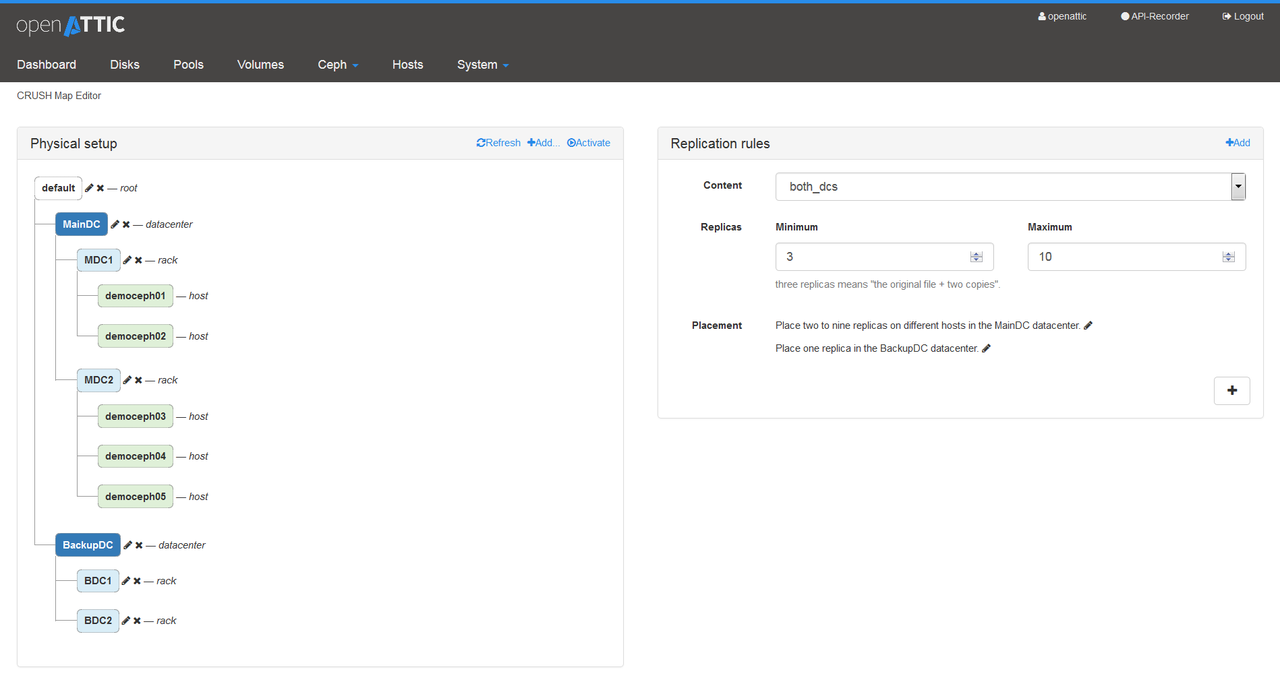Click the 'CRUSH Map Editor' breadcrumb text
1280x684 pixels.
click(59, 96)
